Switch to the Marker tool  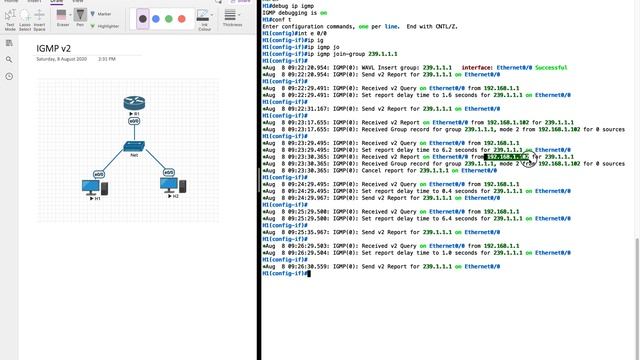[x=101, y=14]
